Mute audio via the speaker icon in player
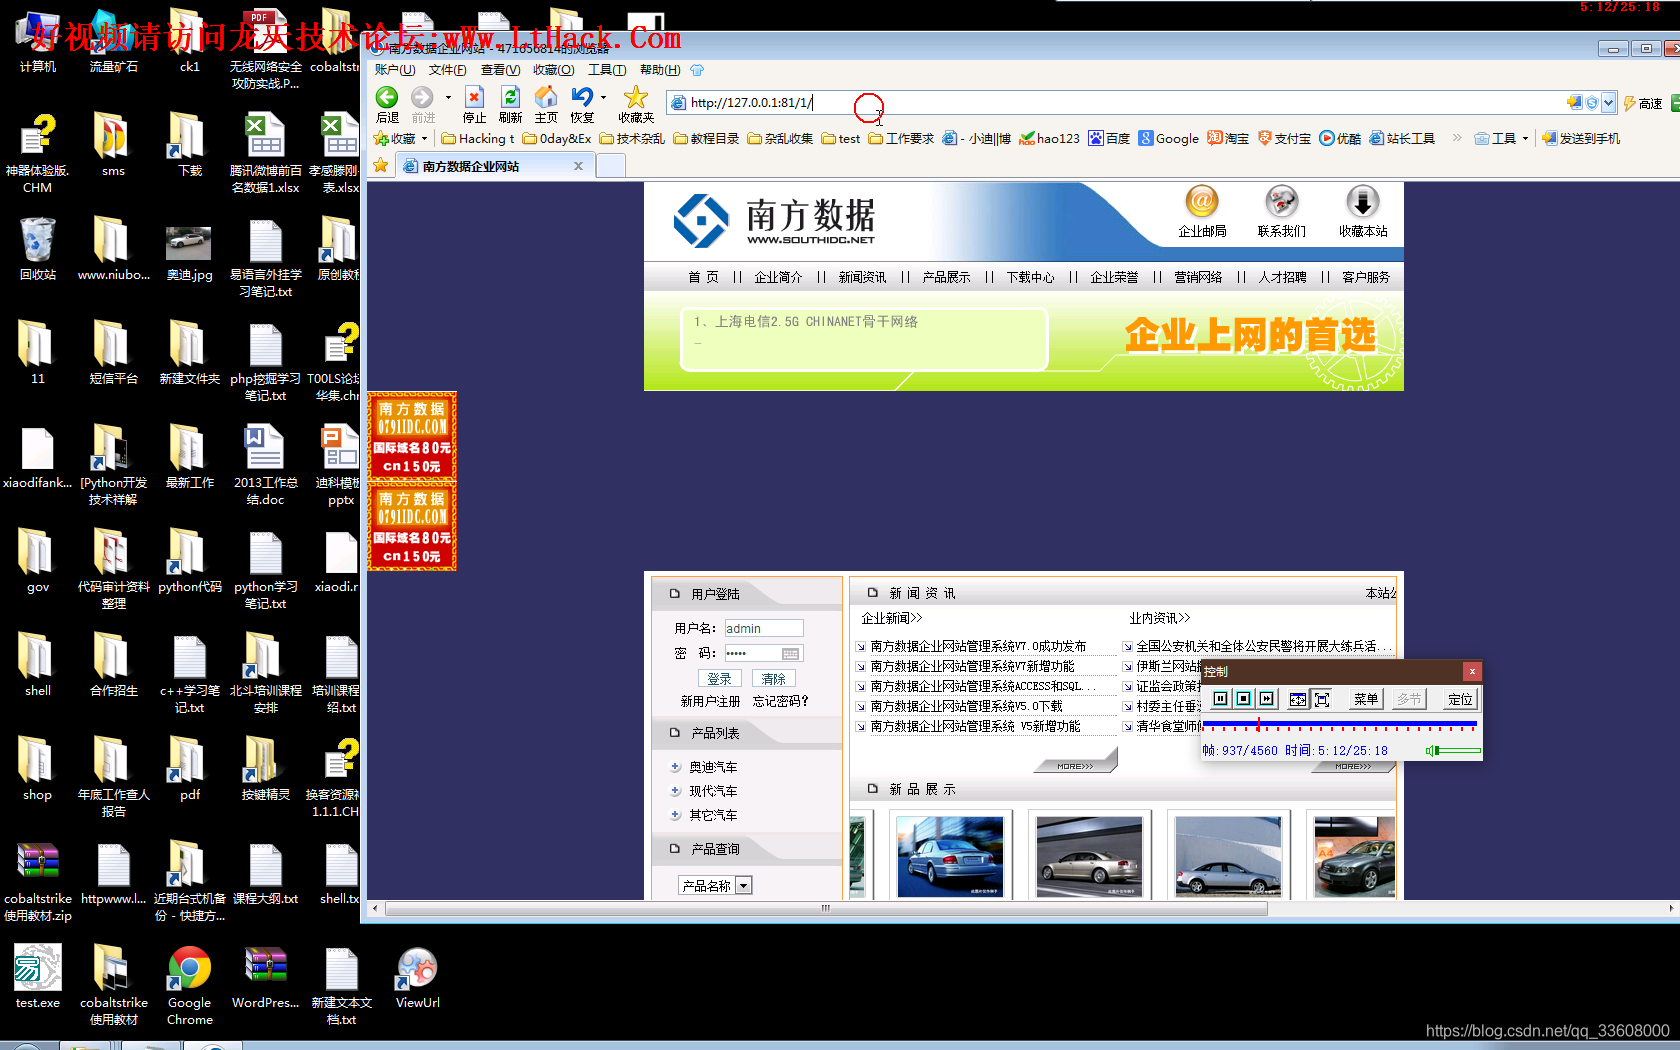The height and width of the screenshot is (1050, 1680). click(x=1430, y=750)
